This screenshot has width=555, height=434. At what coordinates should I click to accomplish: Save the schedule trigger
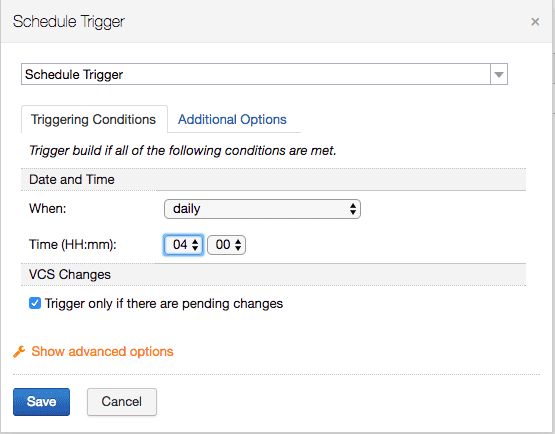click(41, 402)
